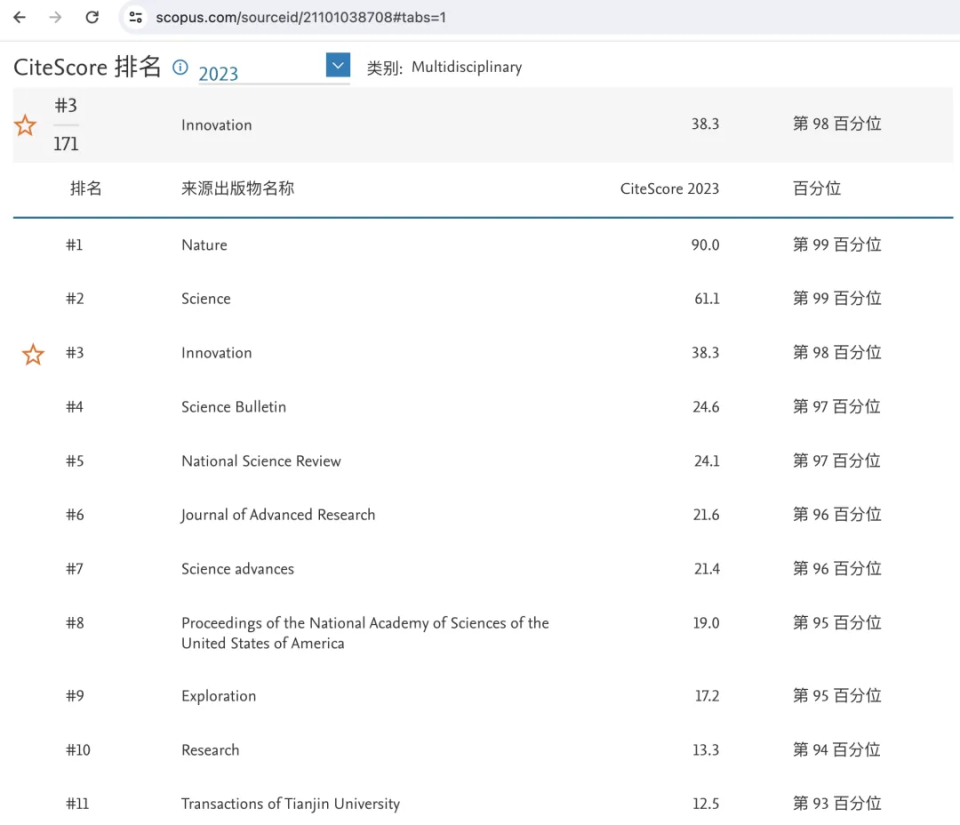Click the browser forward arrow
This screenshot has width=960, height=825.
(55, 17)
